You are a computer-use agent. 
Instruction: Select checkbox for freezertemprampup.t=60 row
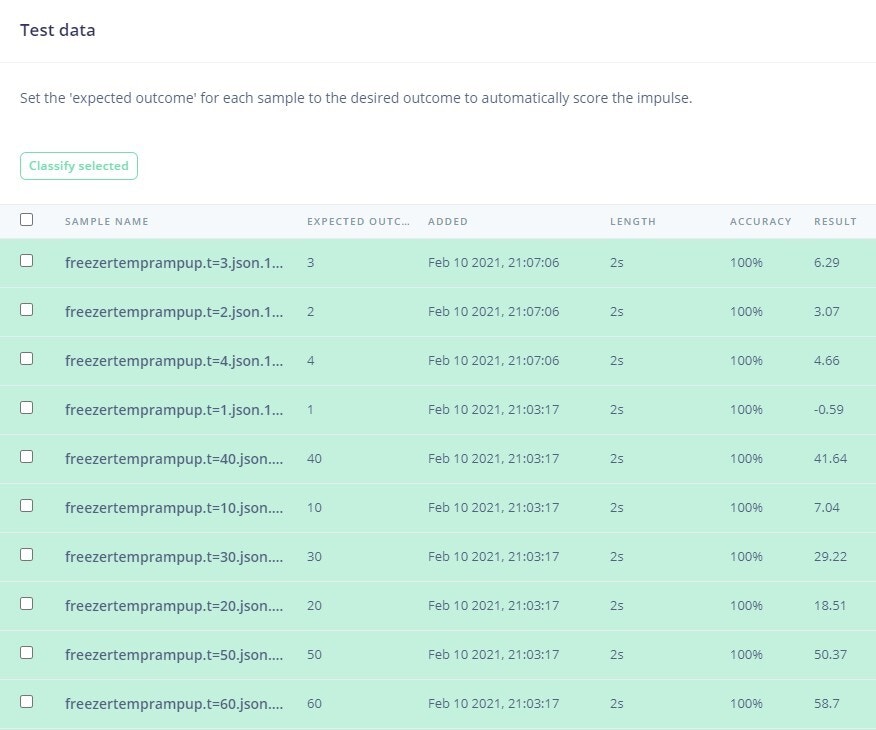pyautogui.click(x=26, y=702)
